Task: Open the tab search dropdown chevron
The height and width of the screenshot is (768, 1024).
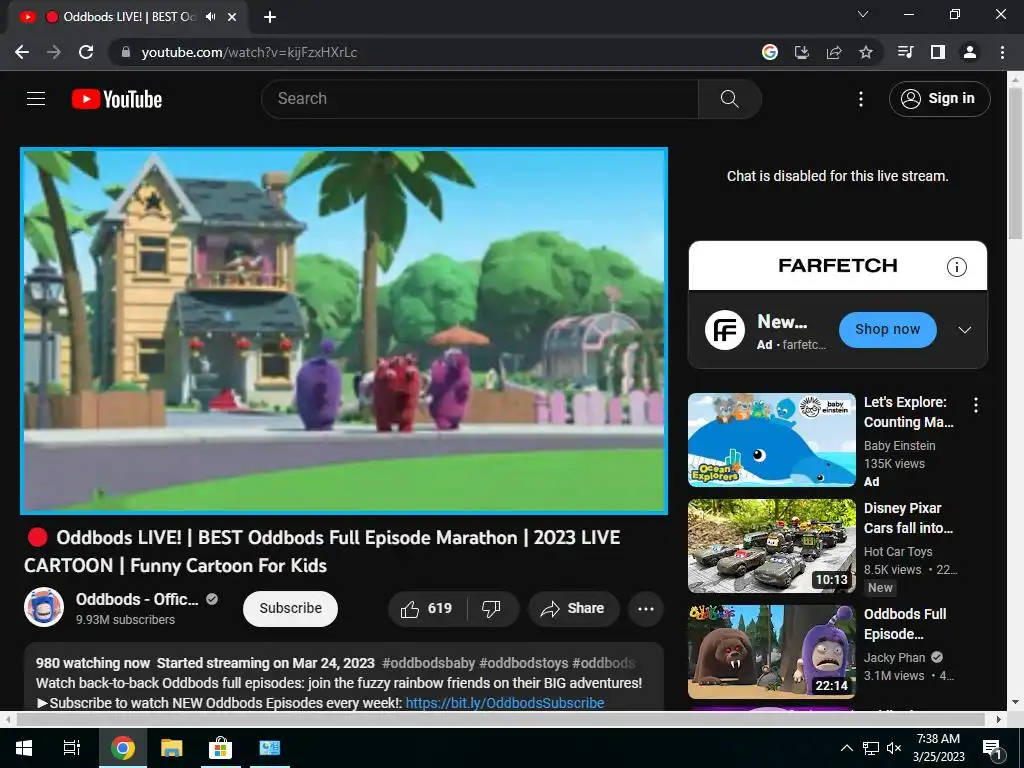Action: click(863, 14)
